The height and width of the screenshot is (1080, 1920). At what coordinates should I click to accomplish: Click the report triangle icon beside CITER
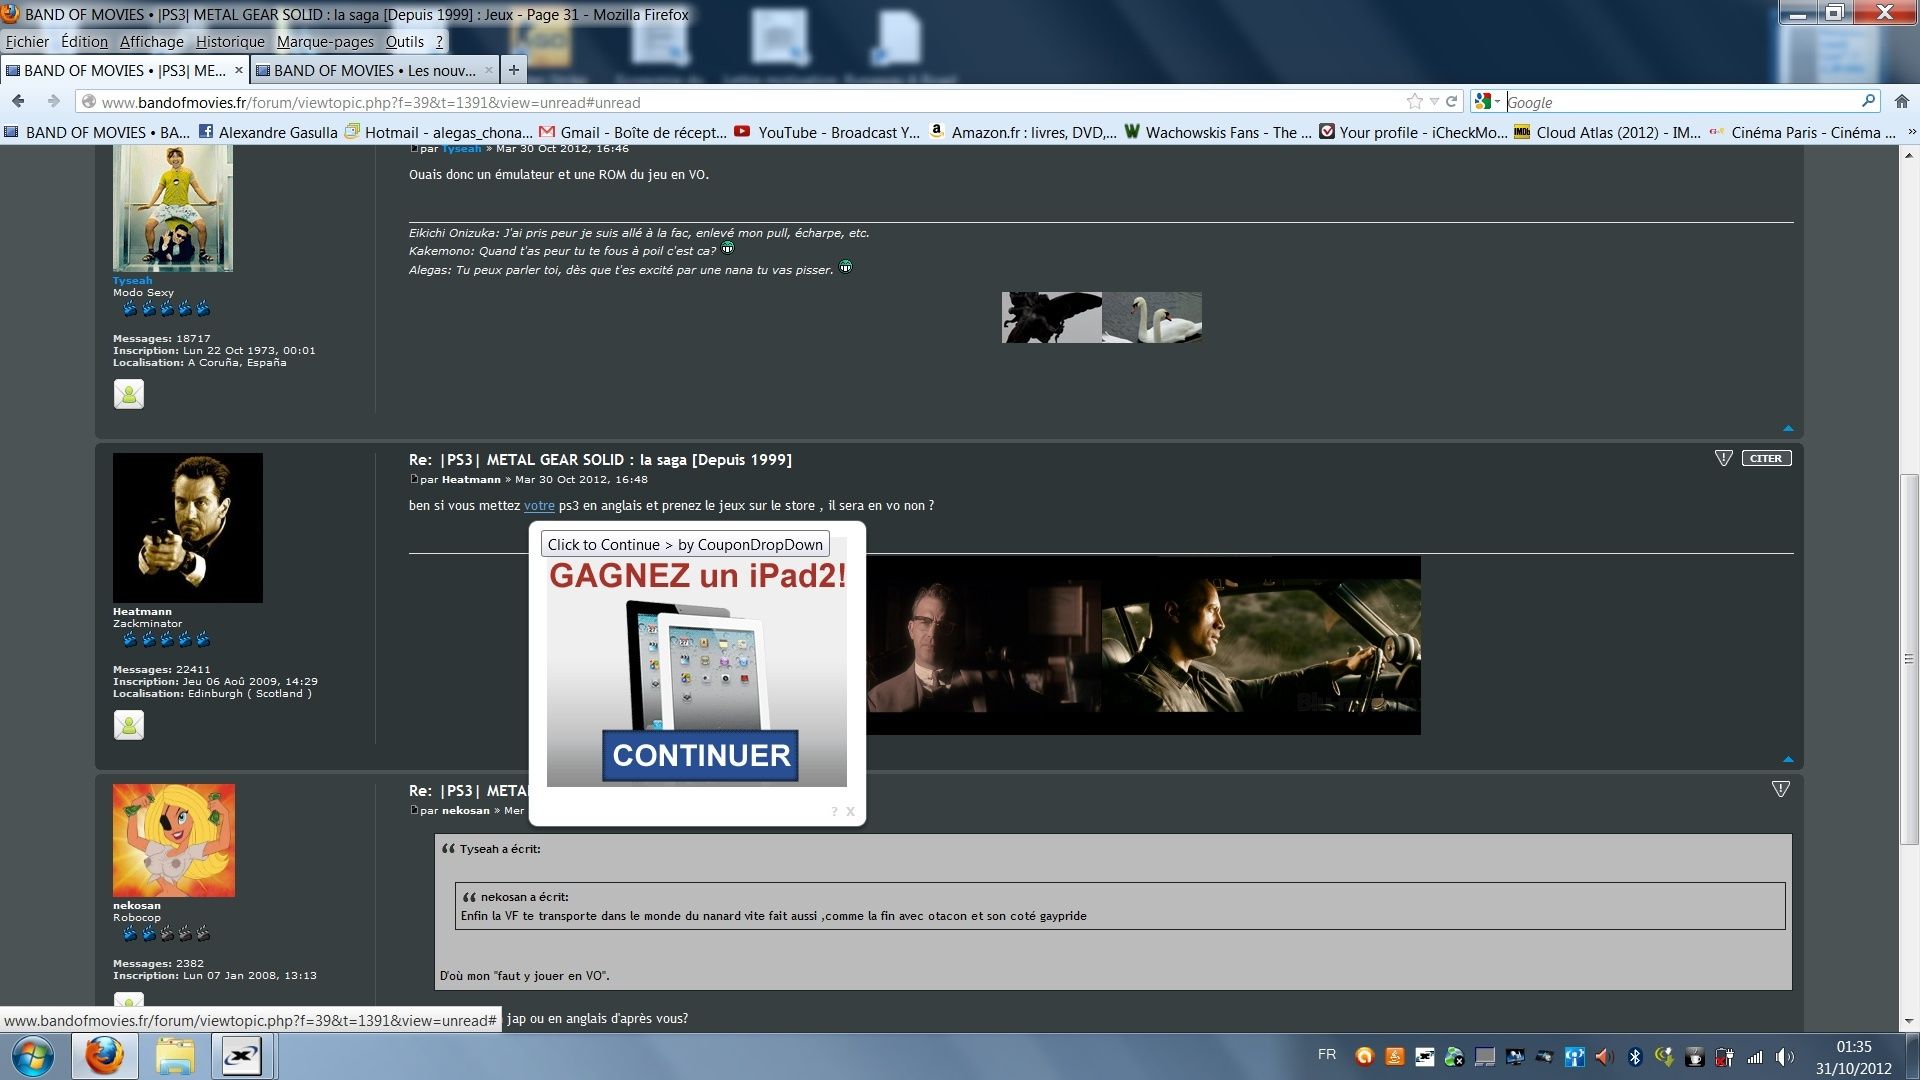tap(1724, 458)
